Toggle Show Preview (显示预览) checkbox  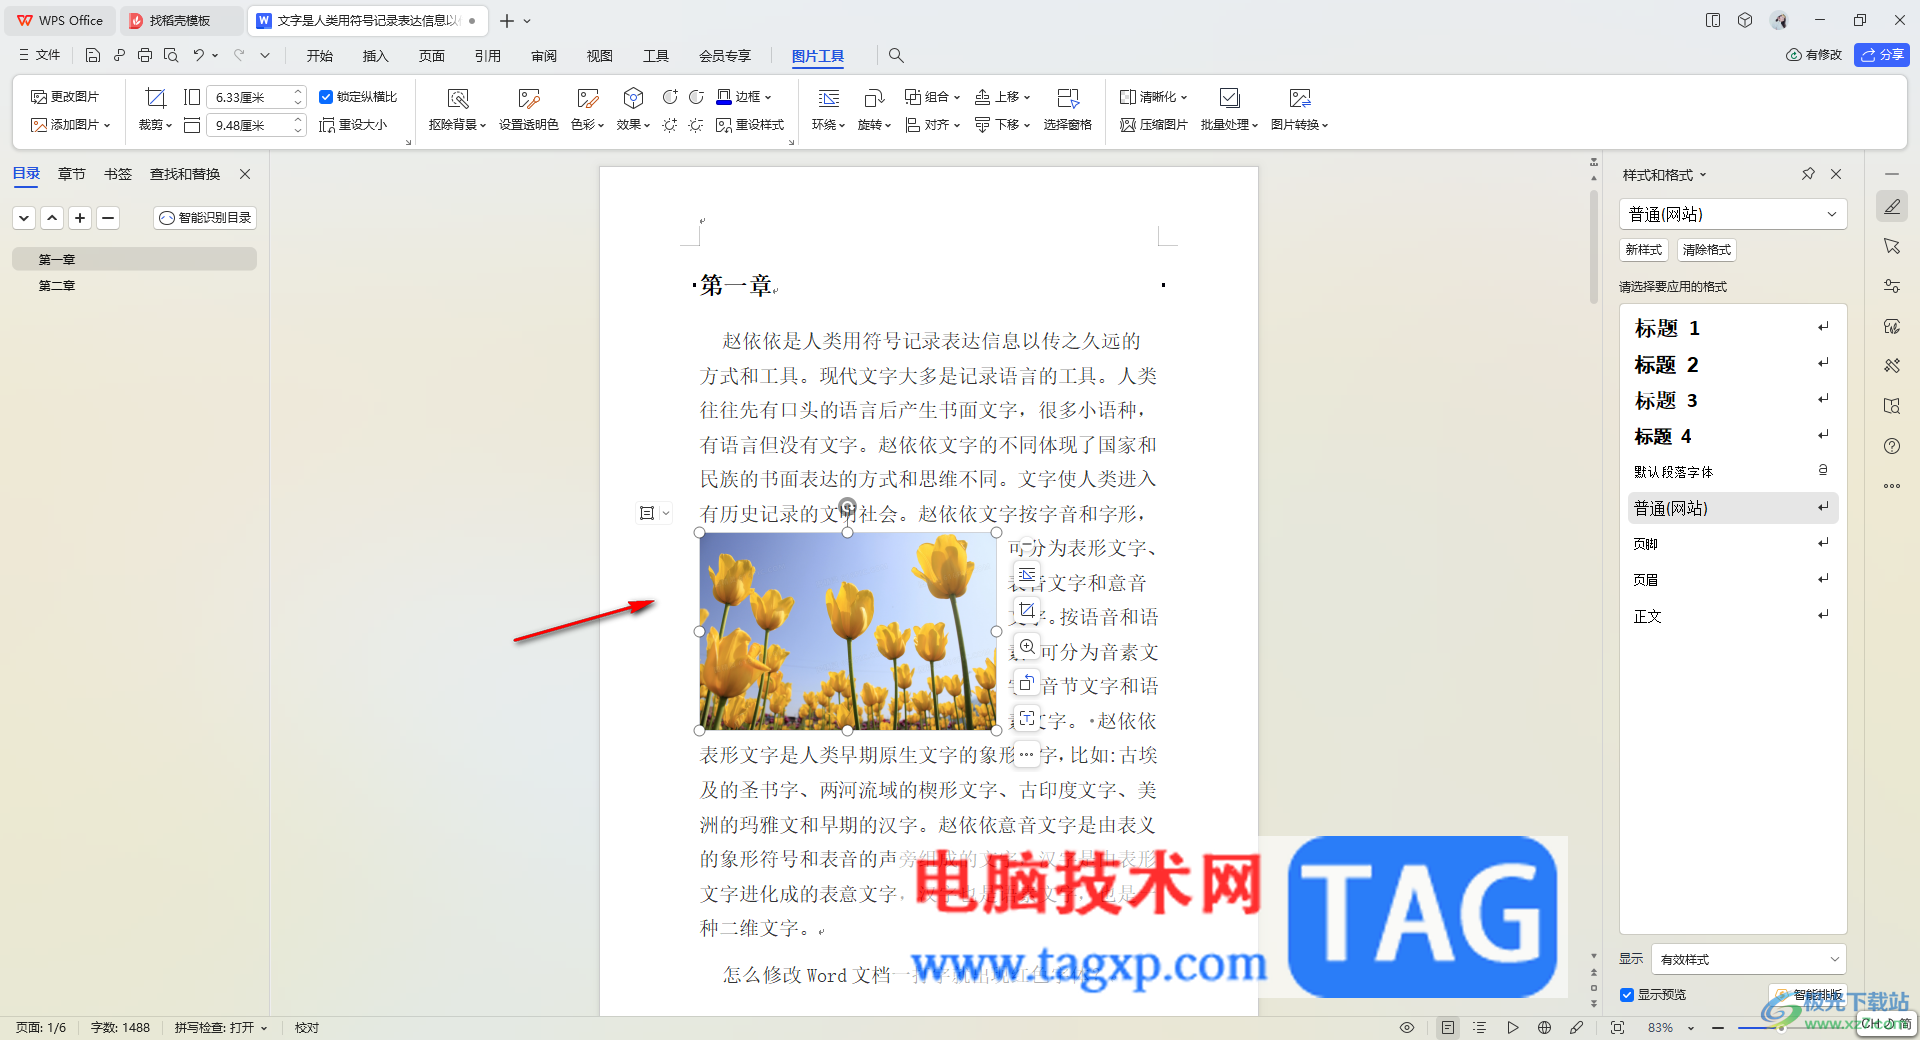[x=1627, y=995]
